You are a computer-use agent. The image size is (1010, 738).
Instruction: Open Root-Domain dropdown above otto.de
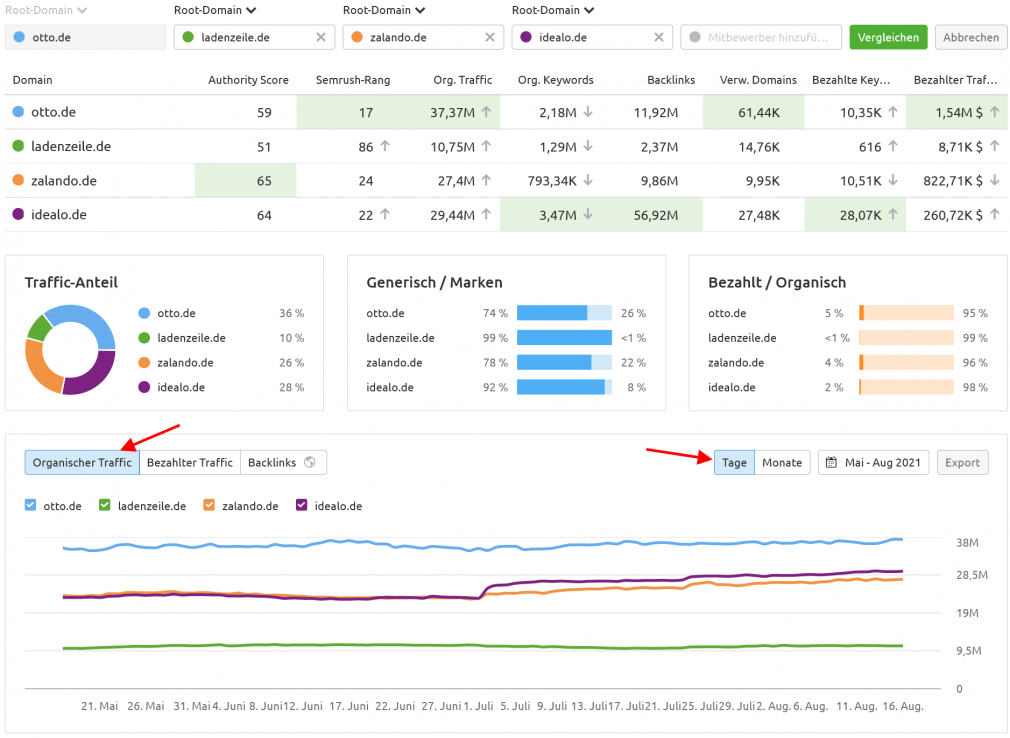point(46,10)
